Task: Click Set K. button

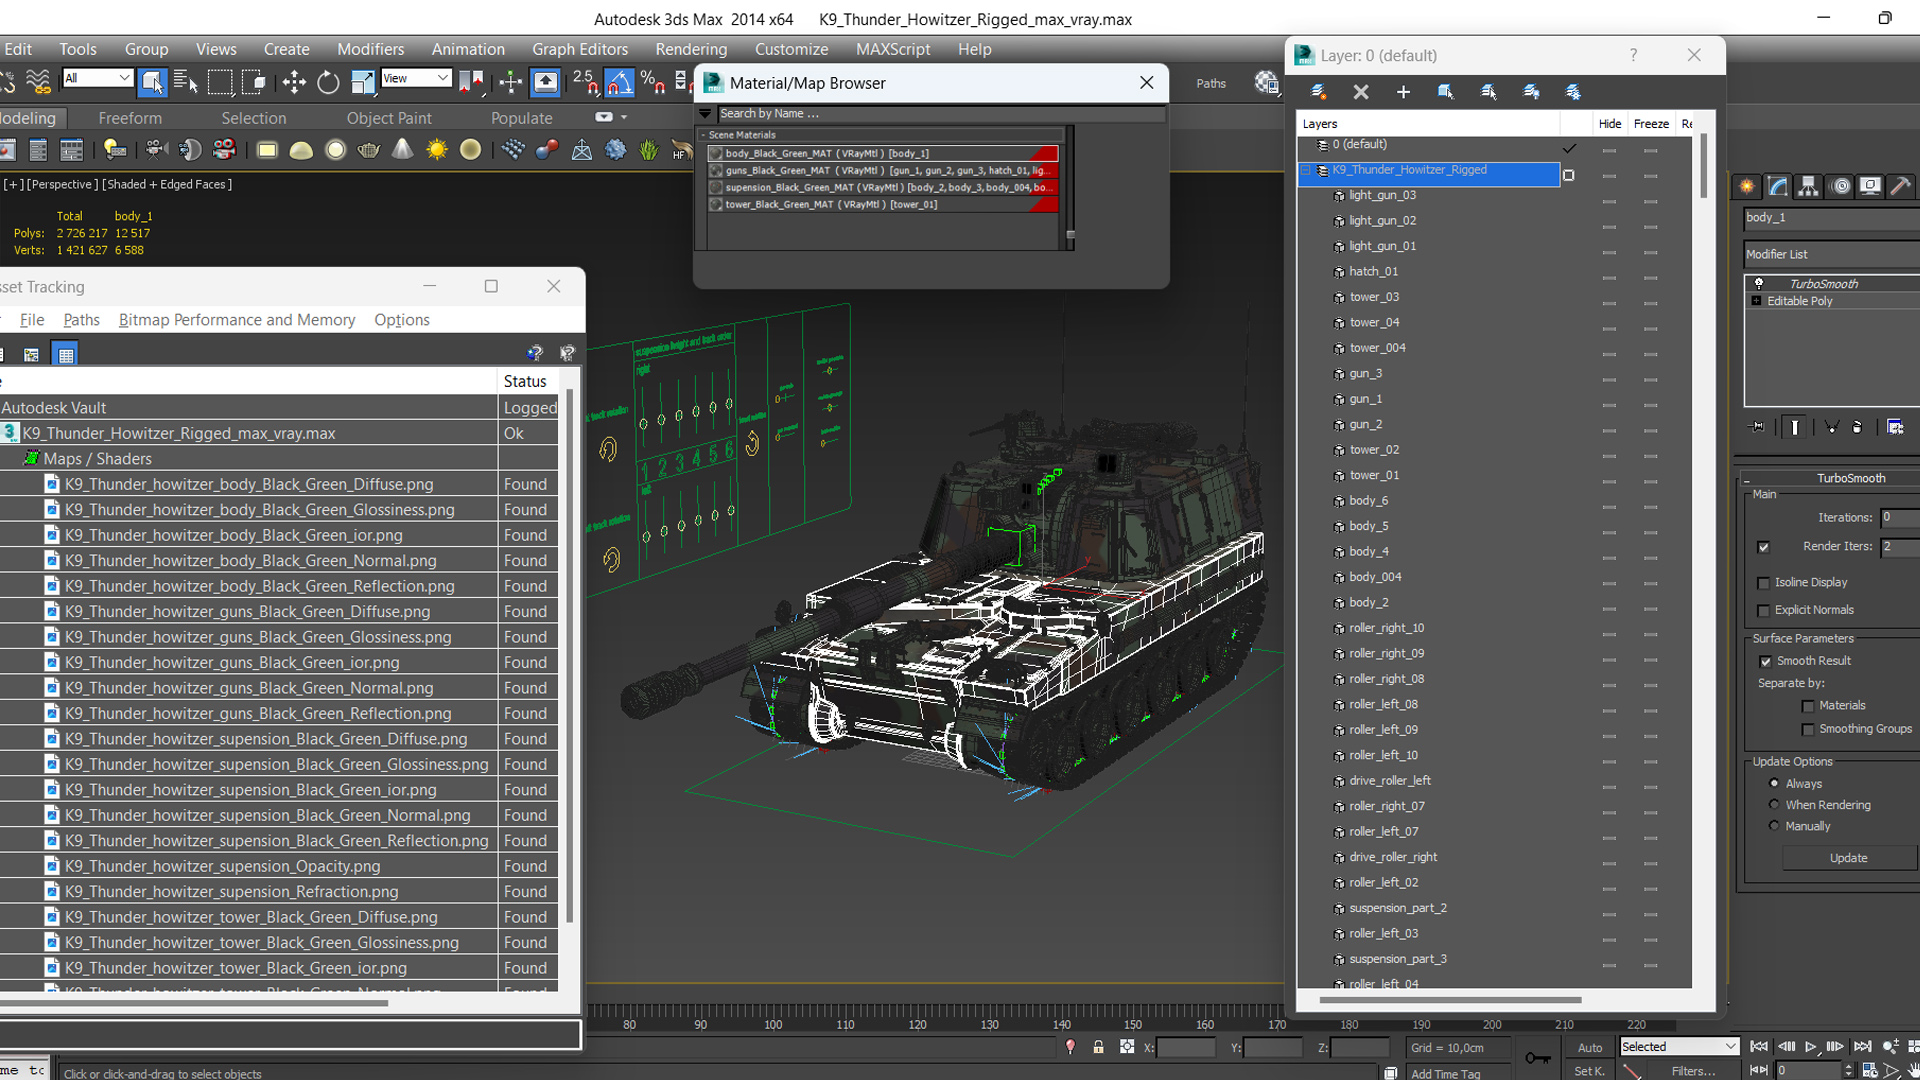Action: tap(1590, 1071)
